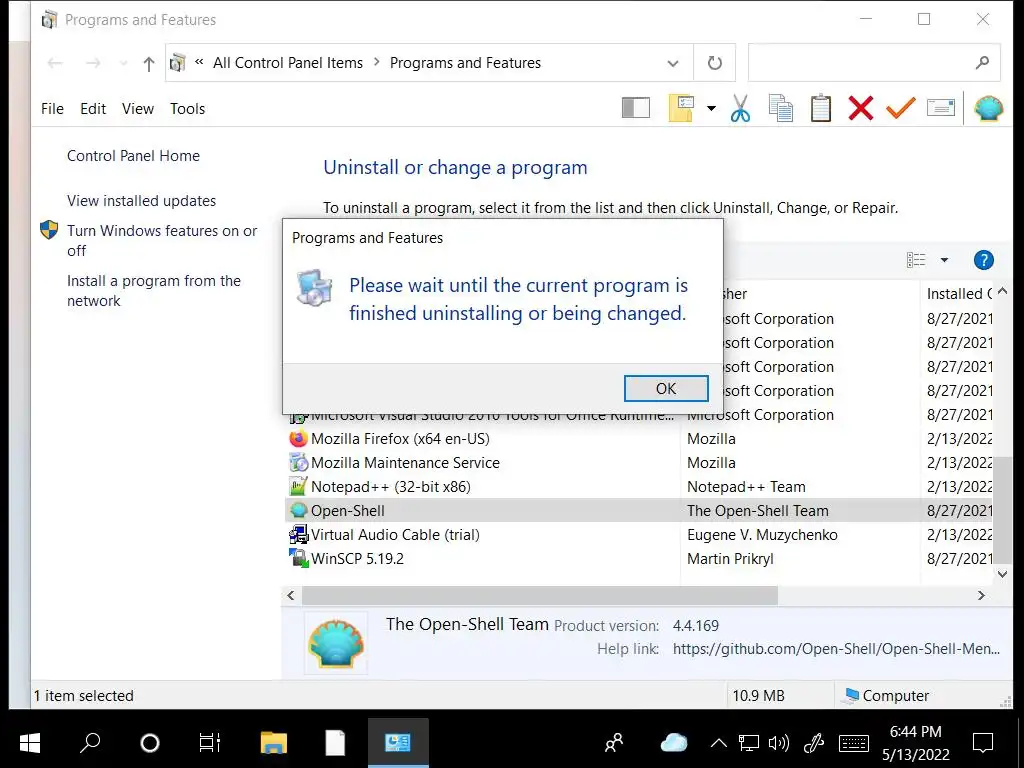Open Install a program from the network
Viewport: 1024px width, 768px height.
[153, 291]
